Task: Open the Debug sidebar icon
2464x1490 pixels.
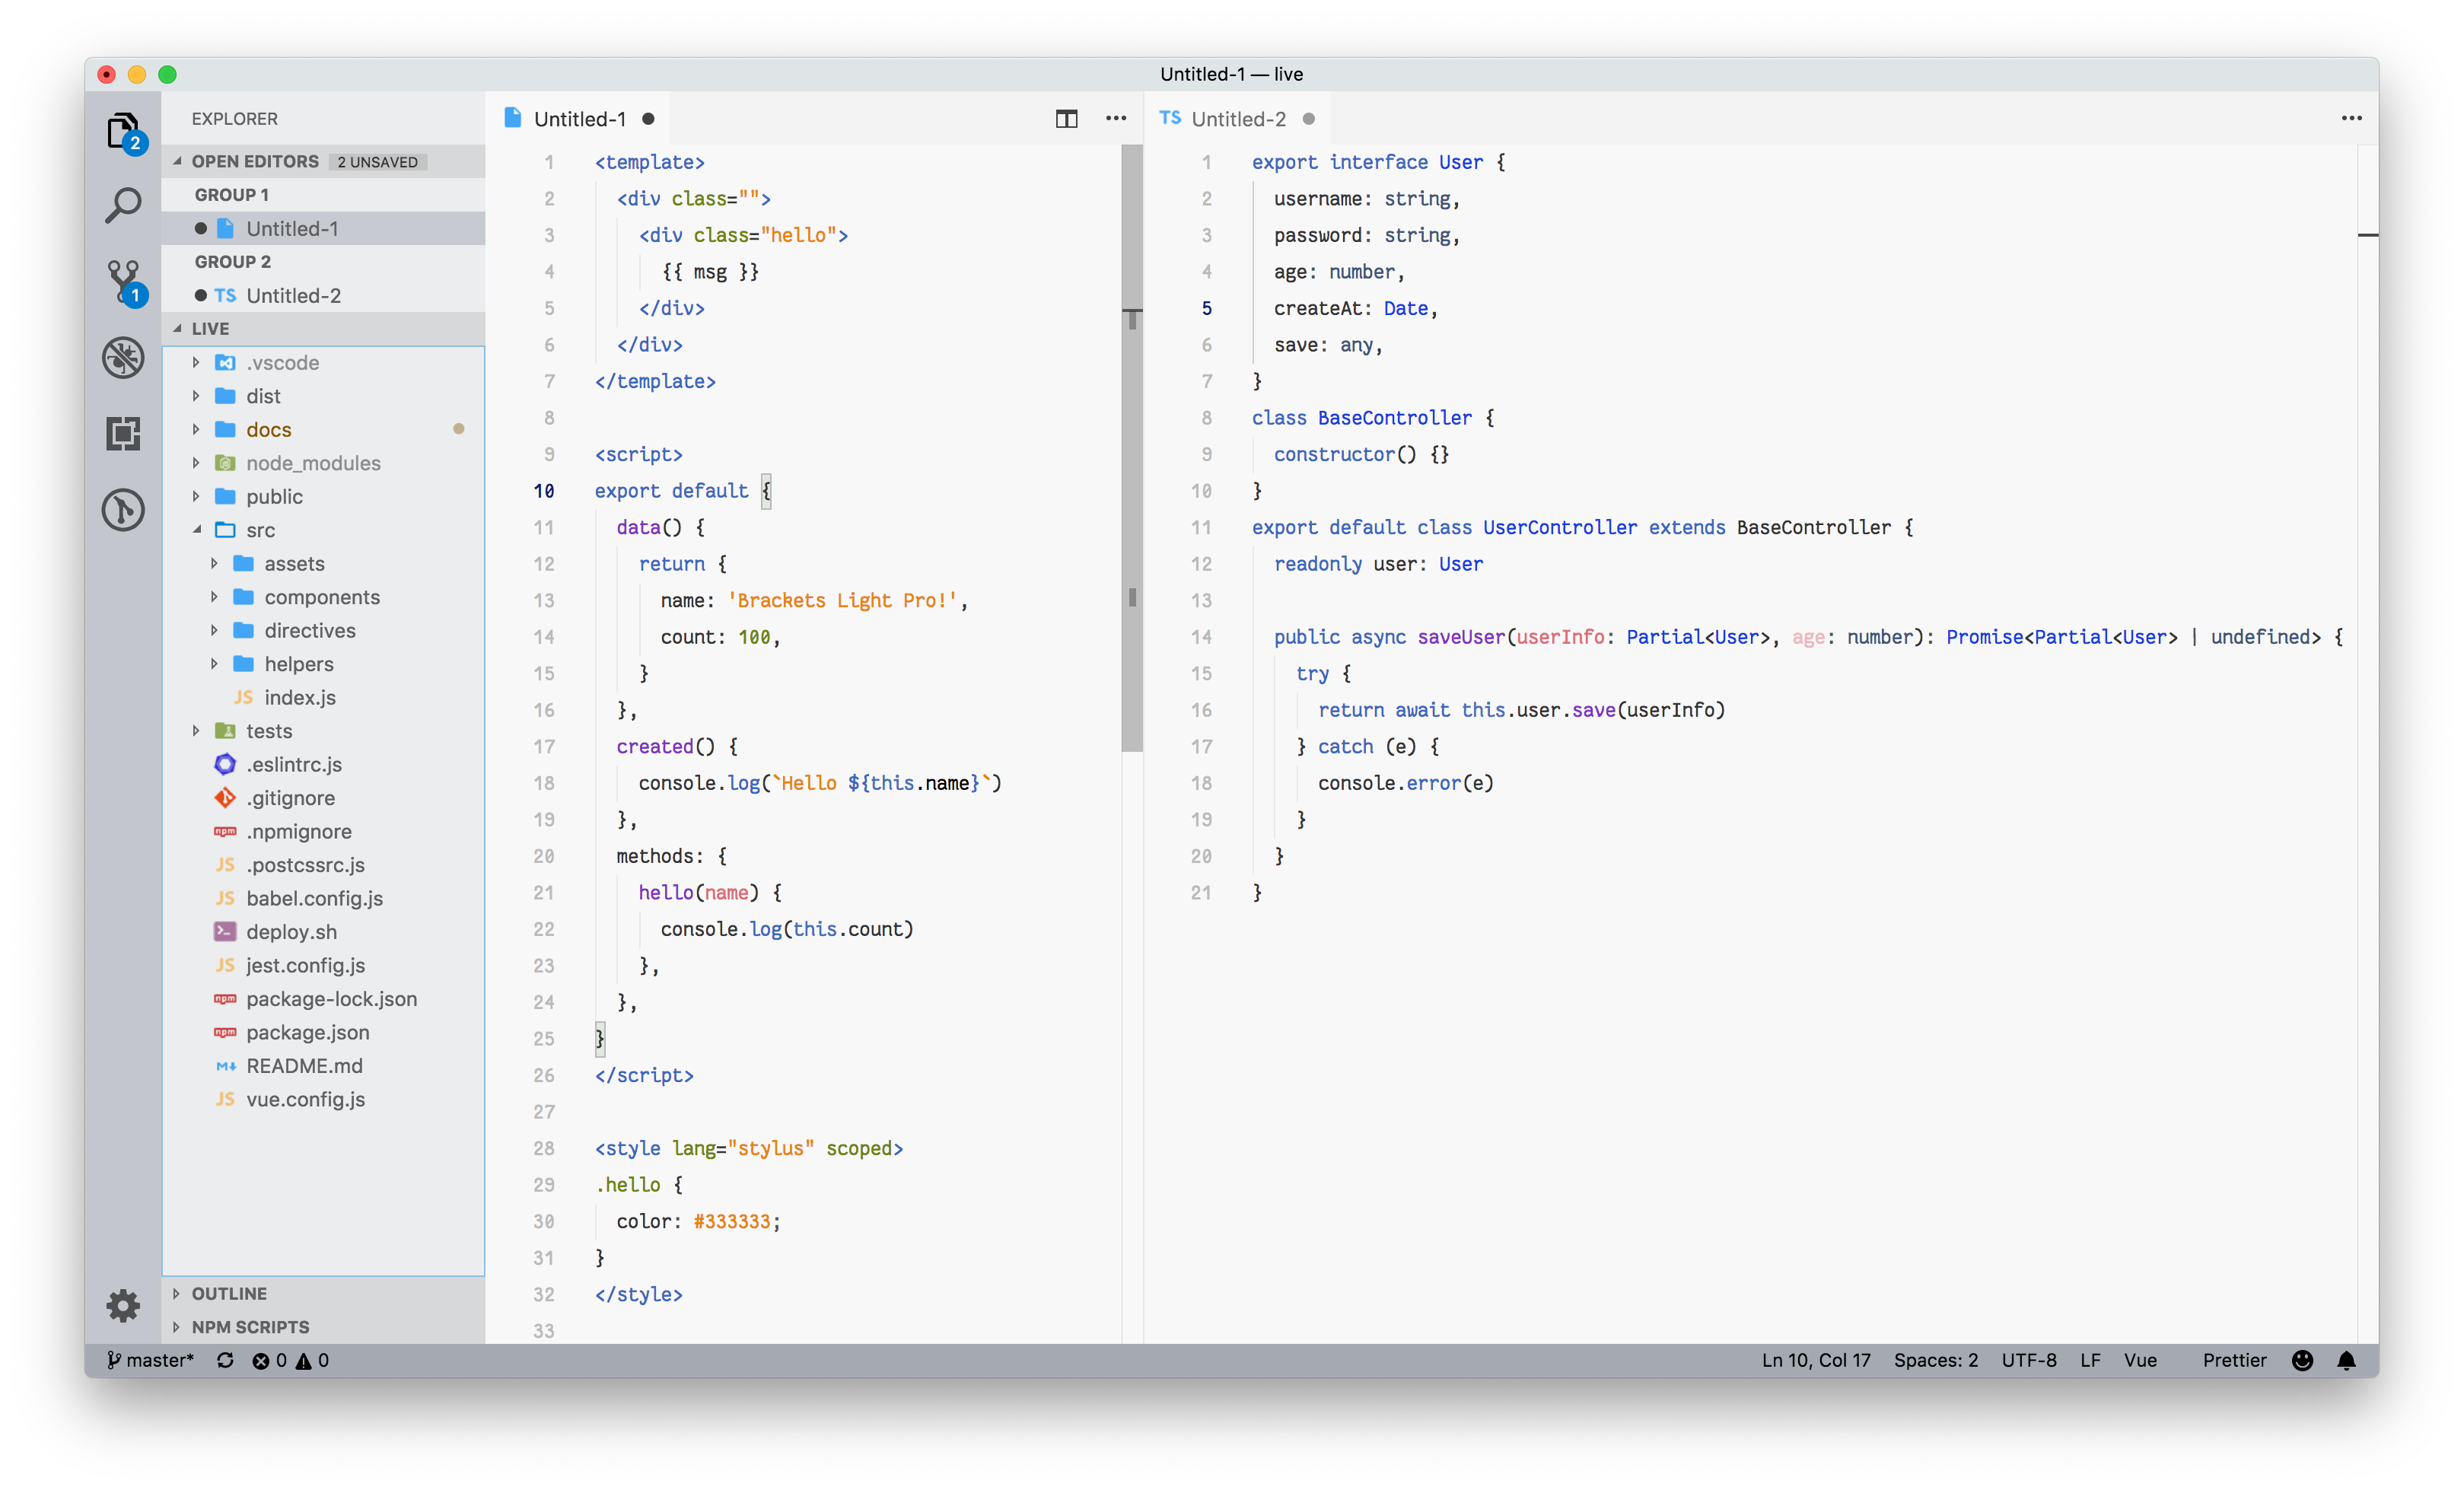Action: pos(123,357)
